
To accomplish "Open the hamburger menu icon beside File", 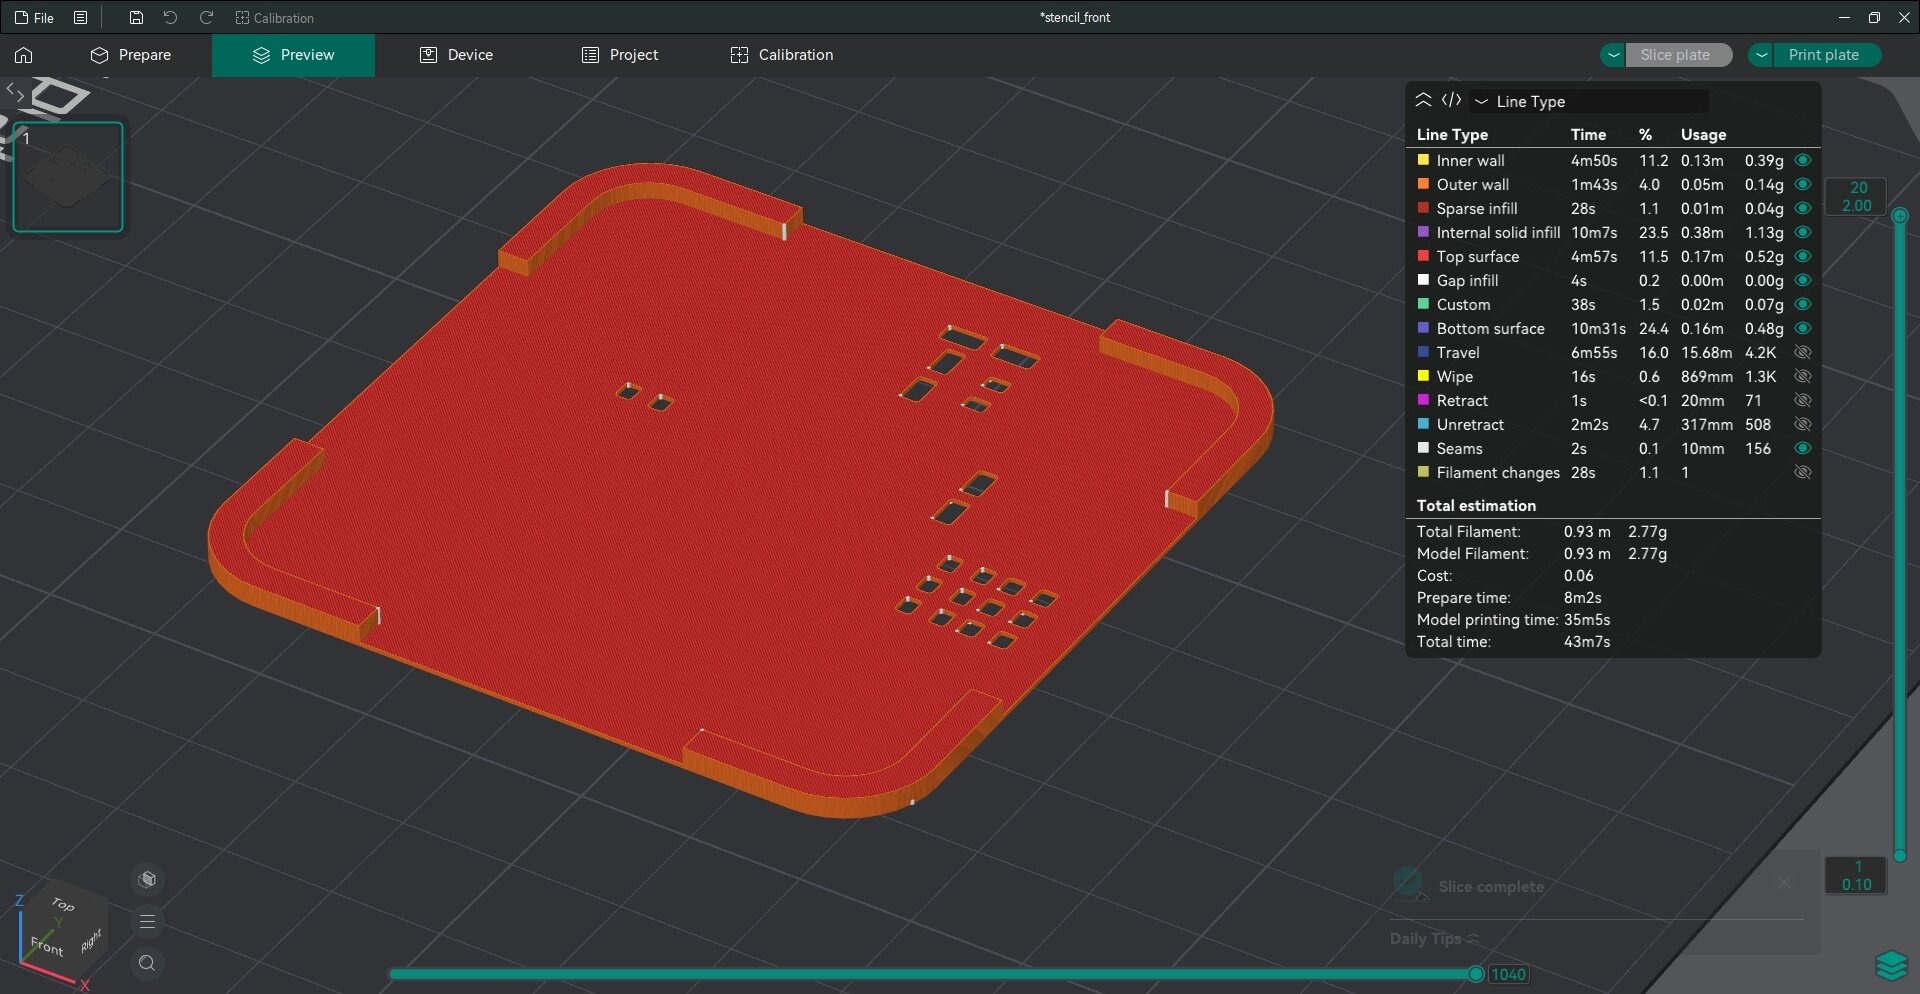I will [x=81, y=18].
